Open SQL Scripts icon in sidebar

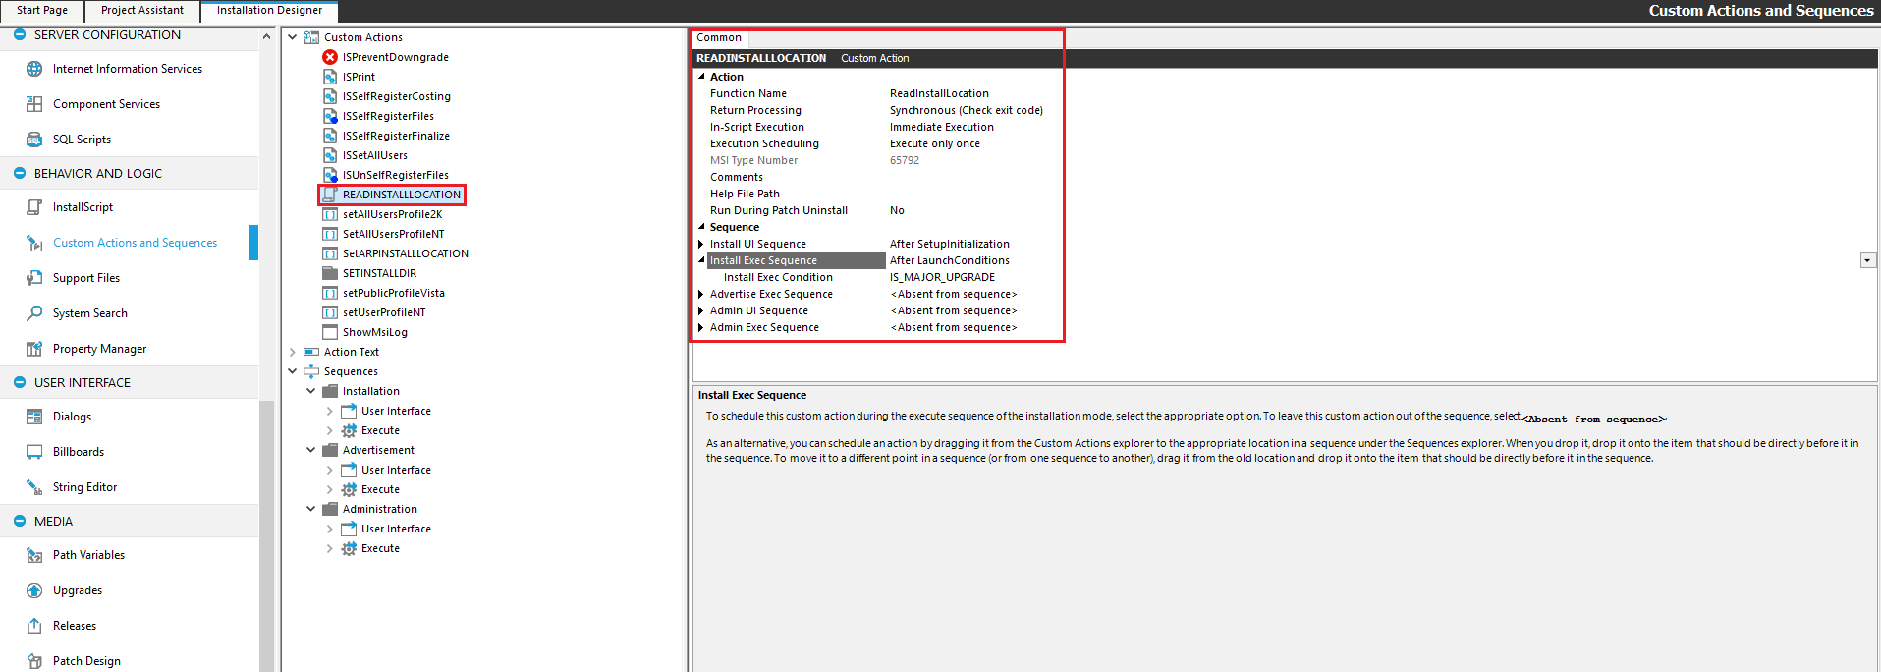pyautogui.click(x=34, y=140)
